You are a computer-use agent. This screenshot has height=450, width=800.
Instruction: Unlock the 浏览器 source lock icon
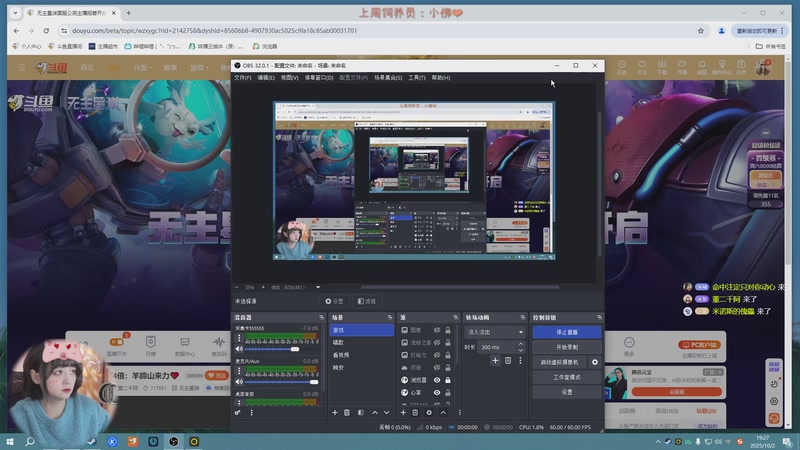point(447,380)
